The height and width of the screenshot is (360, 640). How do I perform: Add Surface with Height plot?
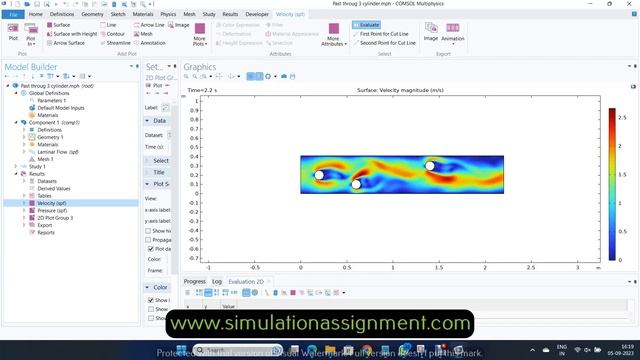71,34
